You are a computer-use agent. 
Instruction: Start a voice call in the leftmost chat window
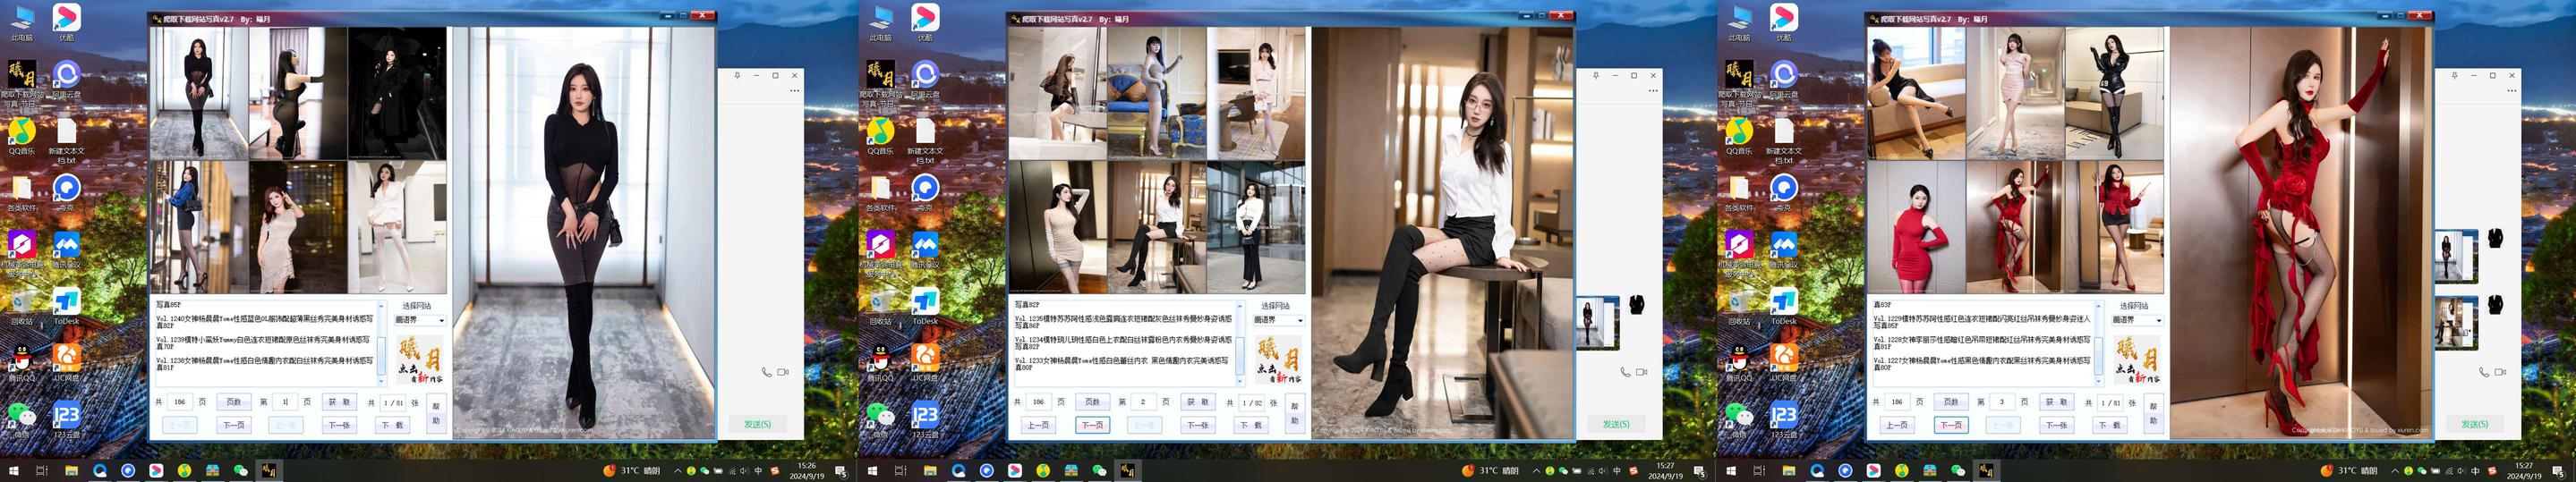[766, 372]
